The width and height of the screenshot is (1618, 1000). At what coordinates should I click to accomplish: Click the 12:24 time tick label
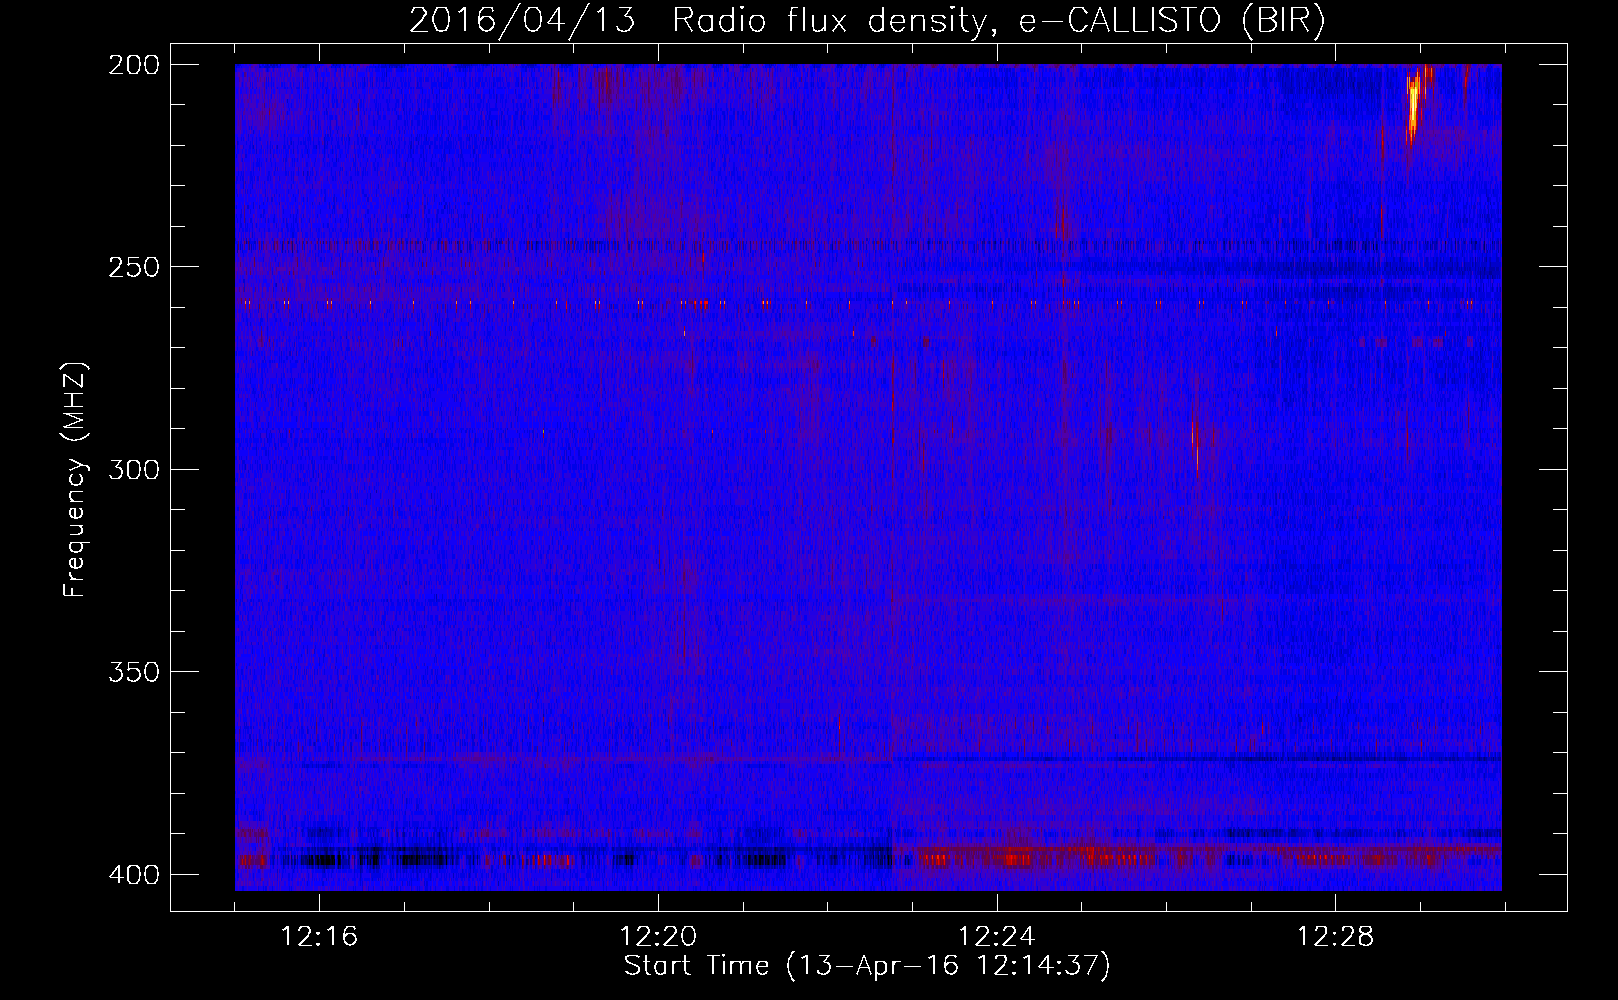tap(997, 936)
